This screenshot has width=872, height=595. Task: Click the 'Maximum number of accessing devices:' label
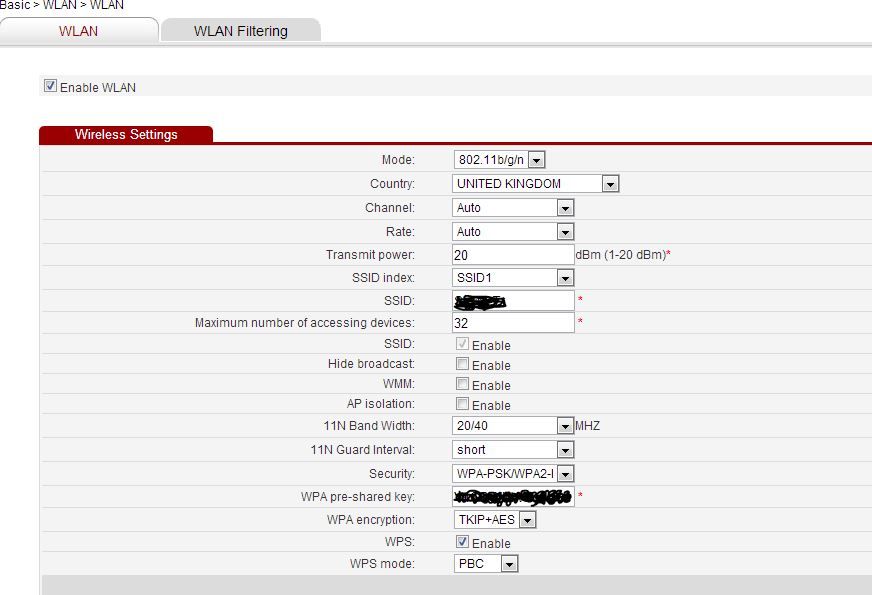[x=305, y=323]
